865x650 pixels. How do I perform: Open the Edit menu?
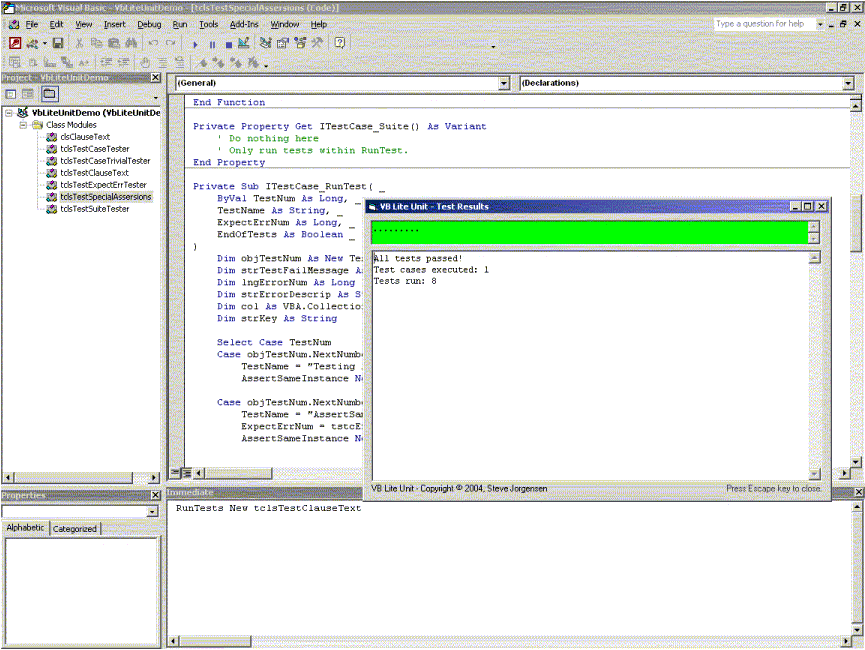point(56,24)
